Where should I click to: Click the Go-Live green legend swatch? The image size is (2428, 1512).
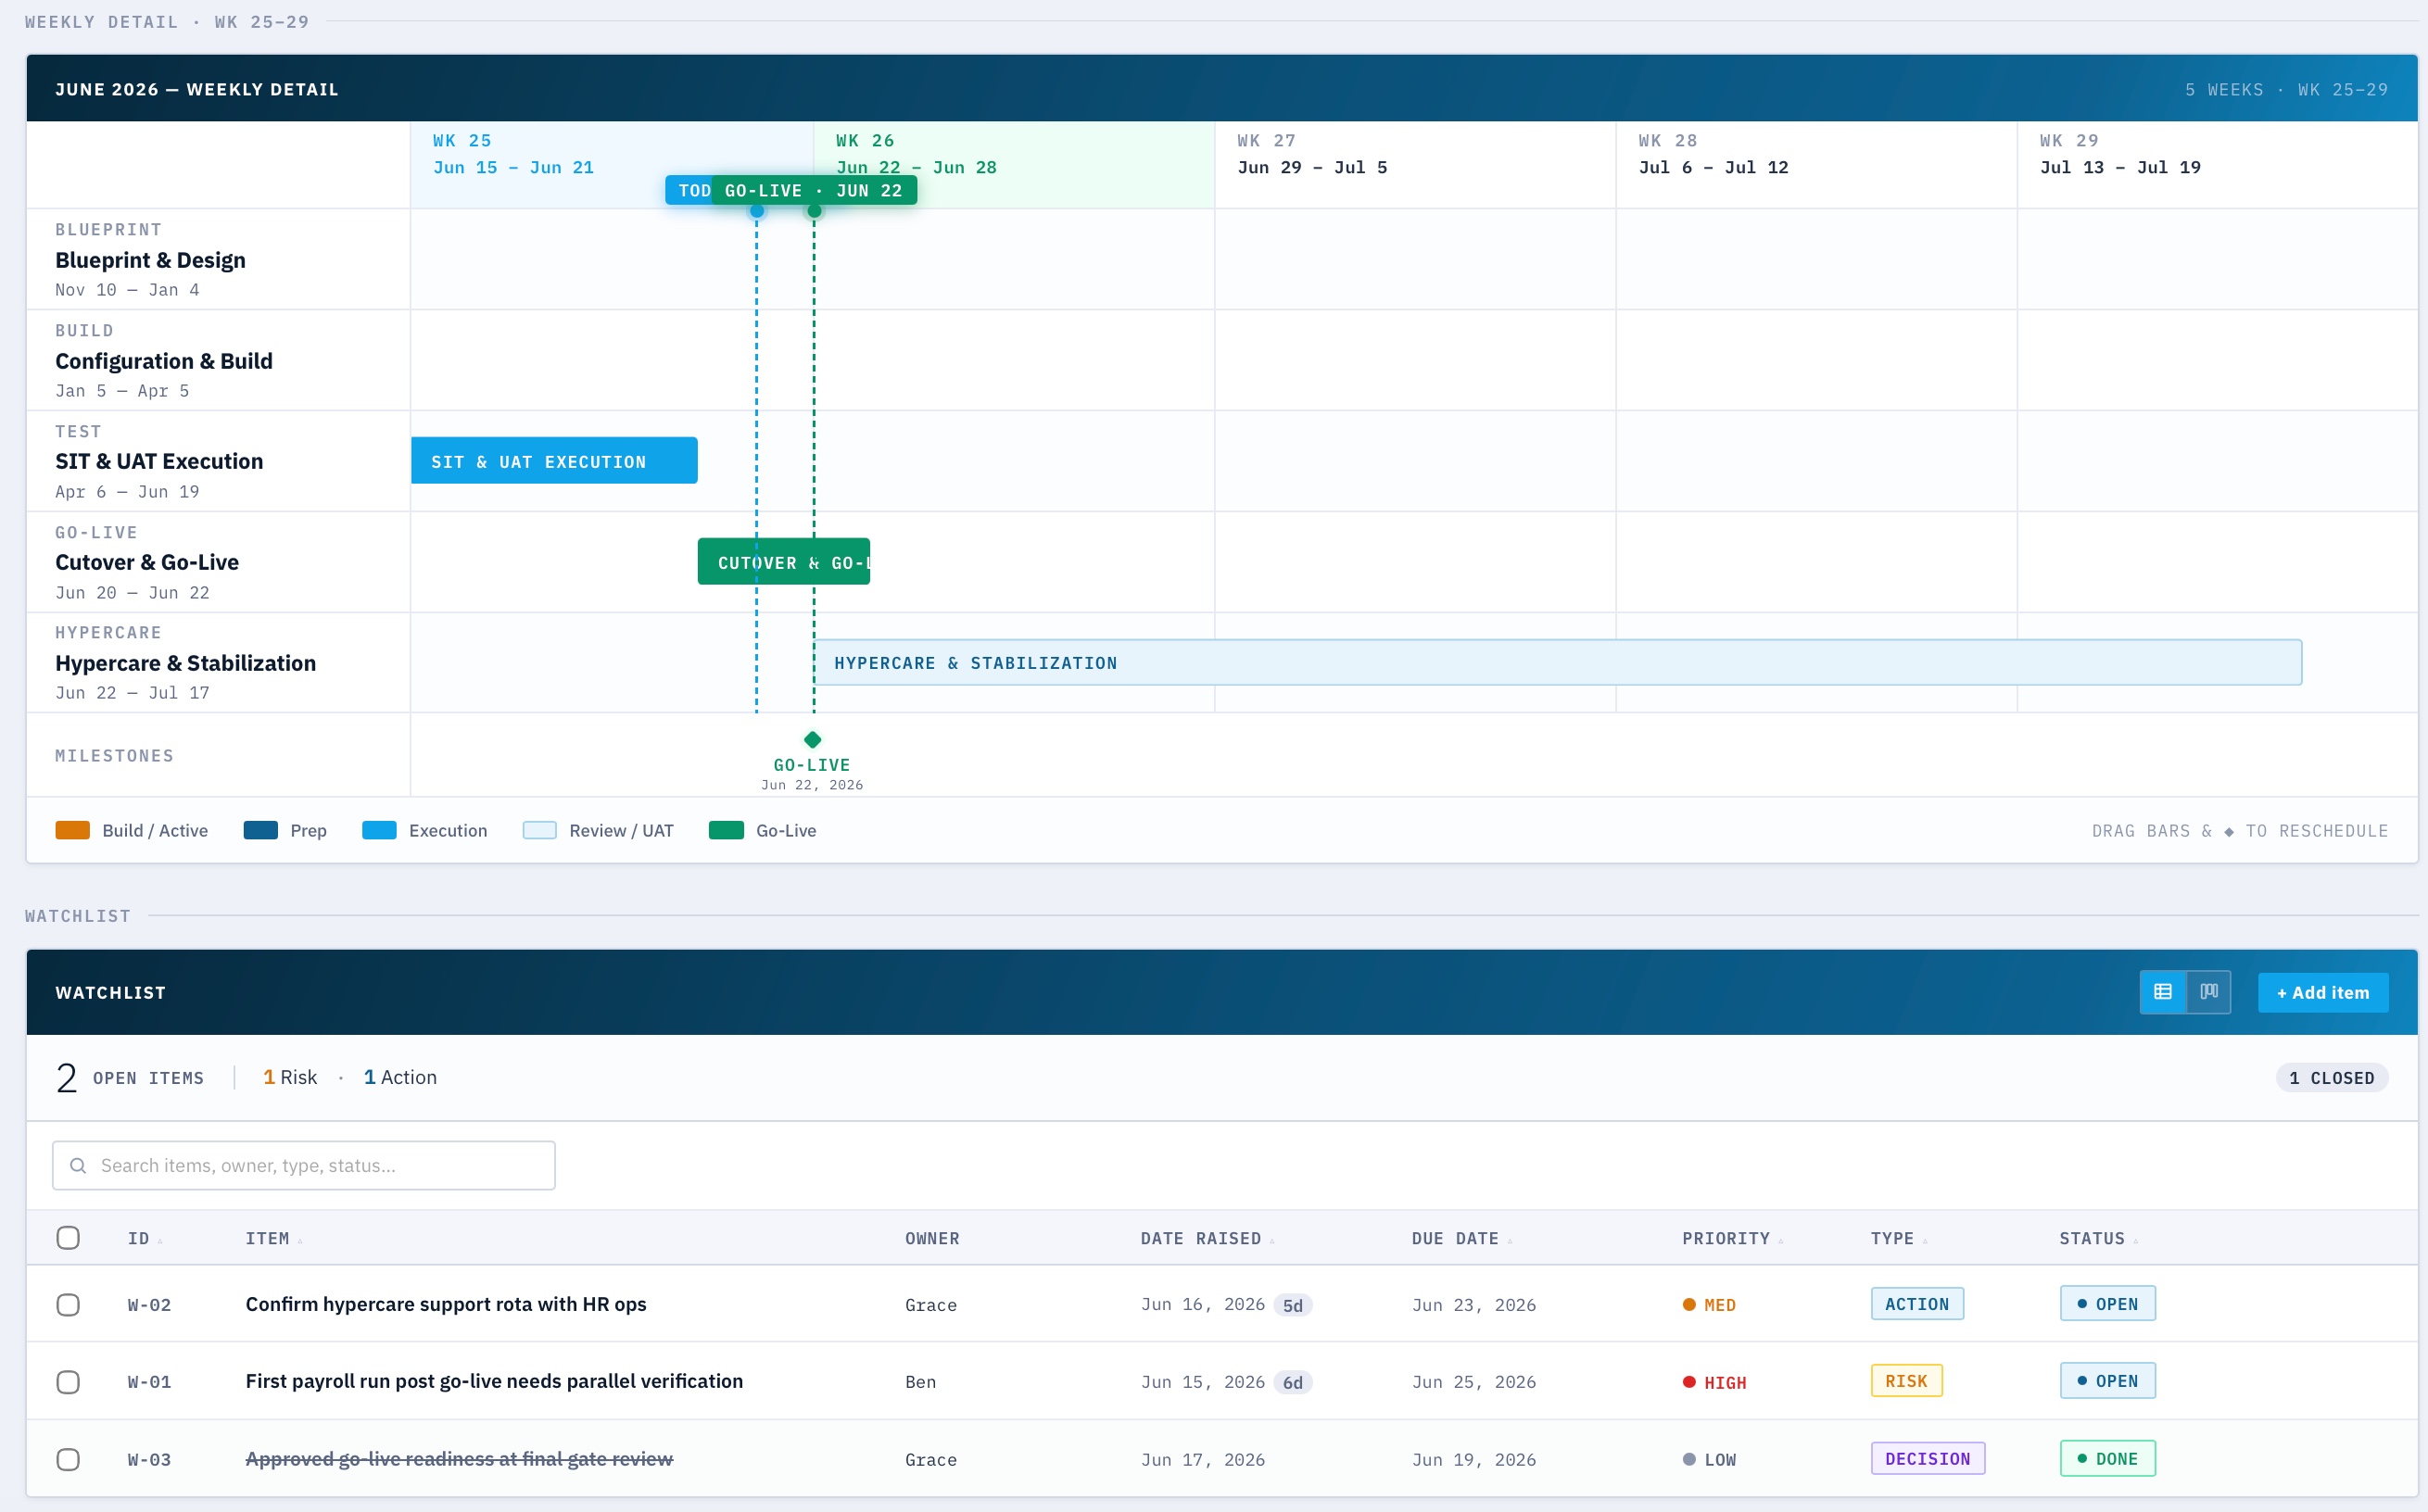pyautogui.click(x=726, y=830)
